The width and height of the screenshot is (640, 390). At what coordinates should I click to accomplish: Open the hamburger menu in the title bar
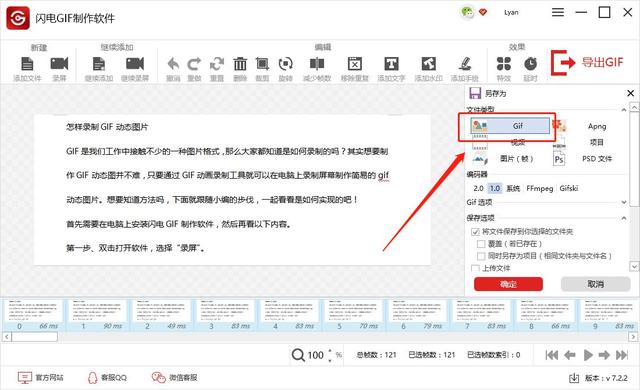(558, 12)
